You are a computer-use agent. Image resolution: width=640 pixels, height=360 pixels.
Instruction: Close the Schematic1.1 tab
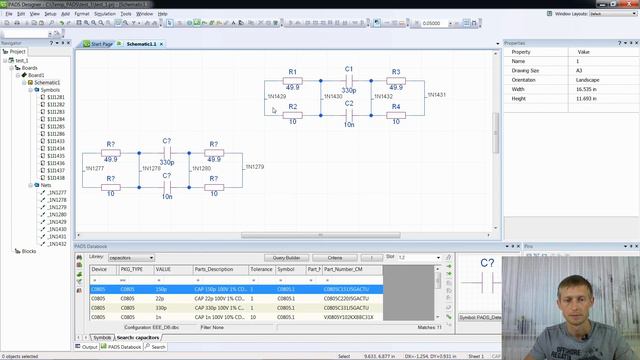coord(162,44)
